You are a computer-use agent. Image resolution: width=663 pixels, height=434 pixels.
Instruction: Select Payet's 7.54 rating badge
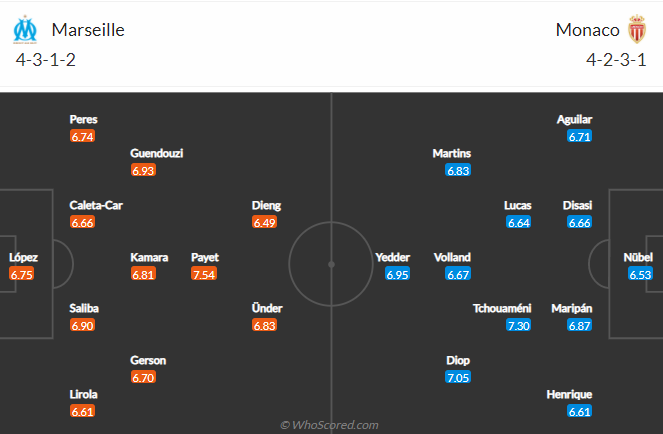click(x=204, y=274)
